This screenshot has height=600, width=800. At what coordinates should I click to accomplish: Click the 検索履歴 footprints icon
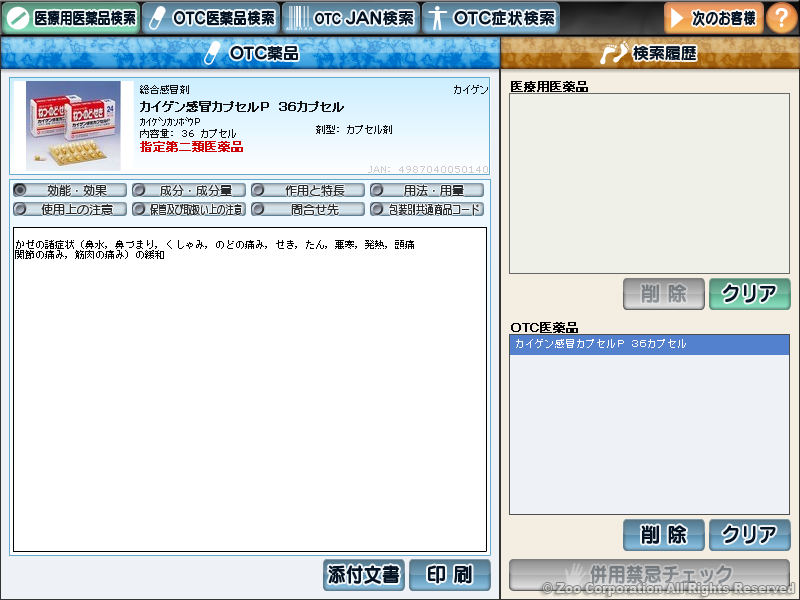614,53
